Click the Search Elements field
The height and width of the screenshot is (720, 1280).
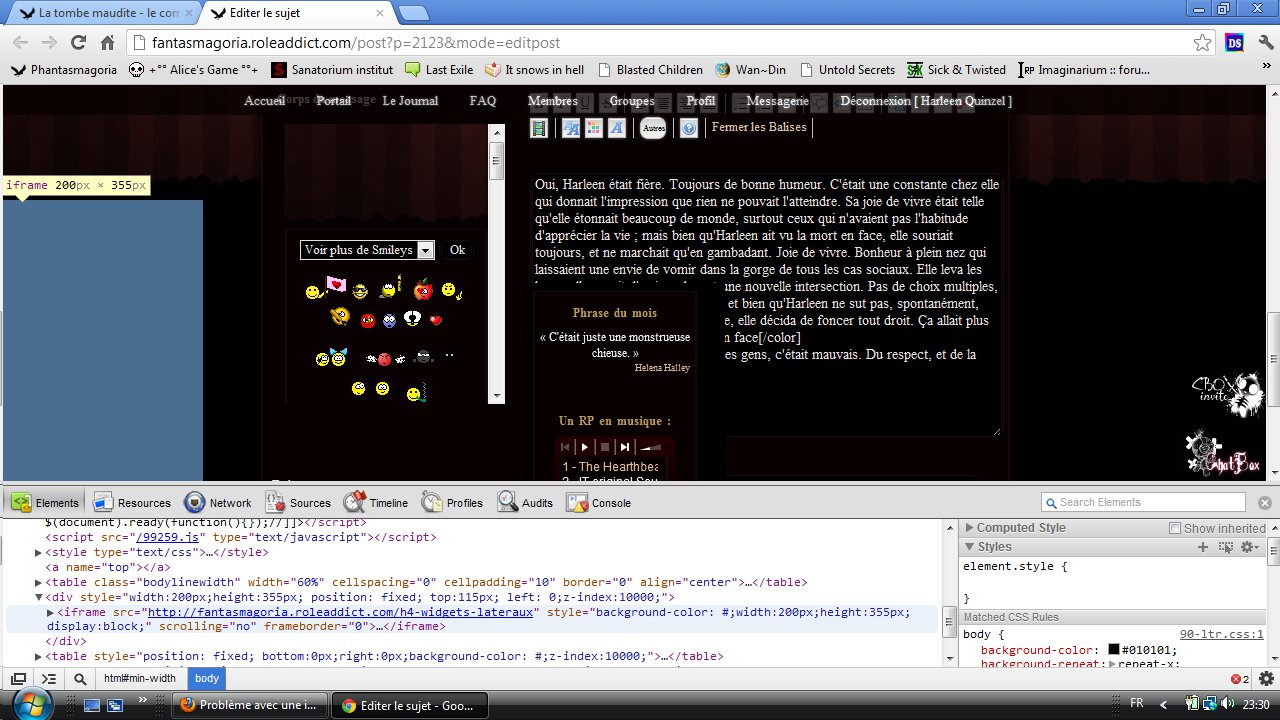click(x=1143, y=502)
